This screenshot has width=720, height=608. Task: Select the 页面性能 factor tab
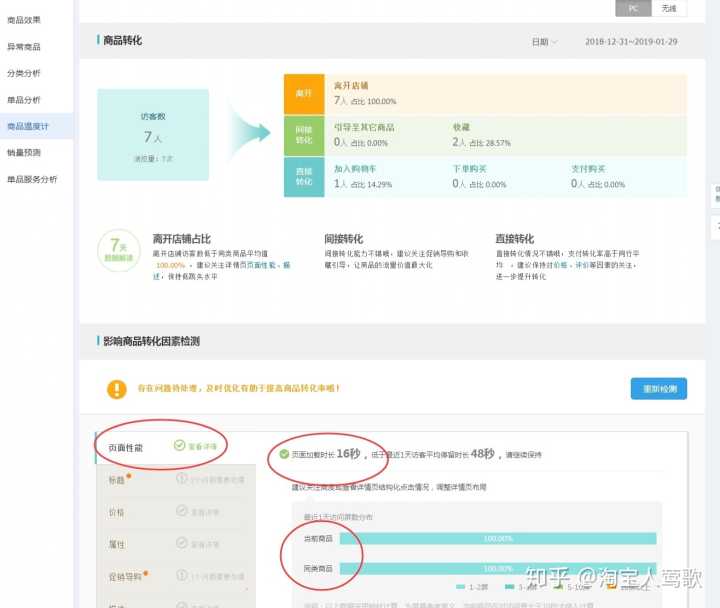tap(125, 447)
